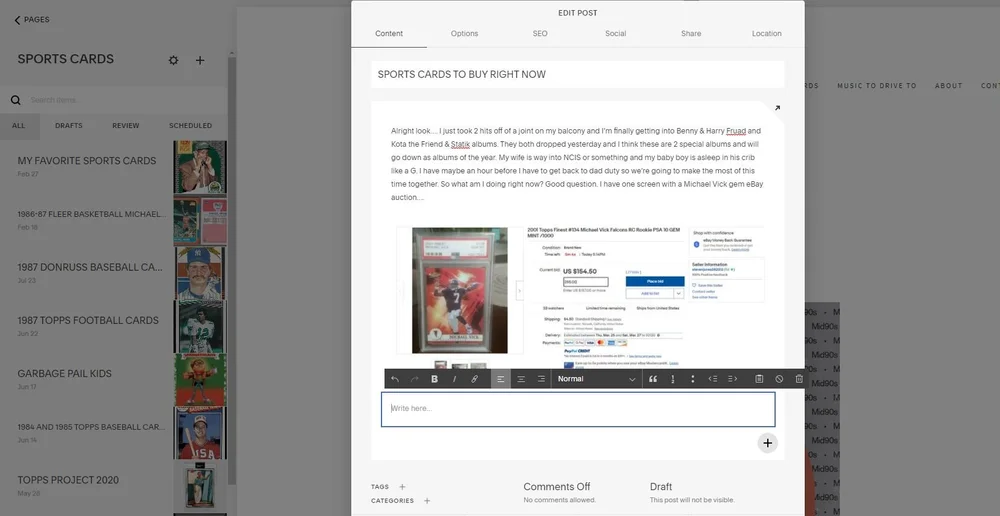Increase the text indent

732,379
